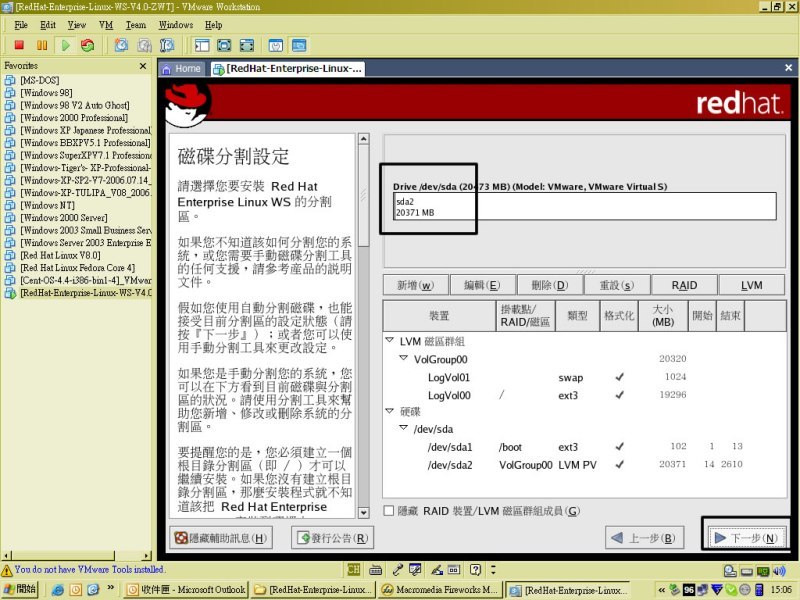The width and height of the screenshot is (800, 600).
Task: Click the Internet Explorer quick launch icon
Action: (57, 590)
